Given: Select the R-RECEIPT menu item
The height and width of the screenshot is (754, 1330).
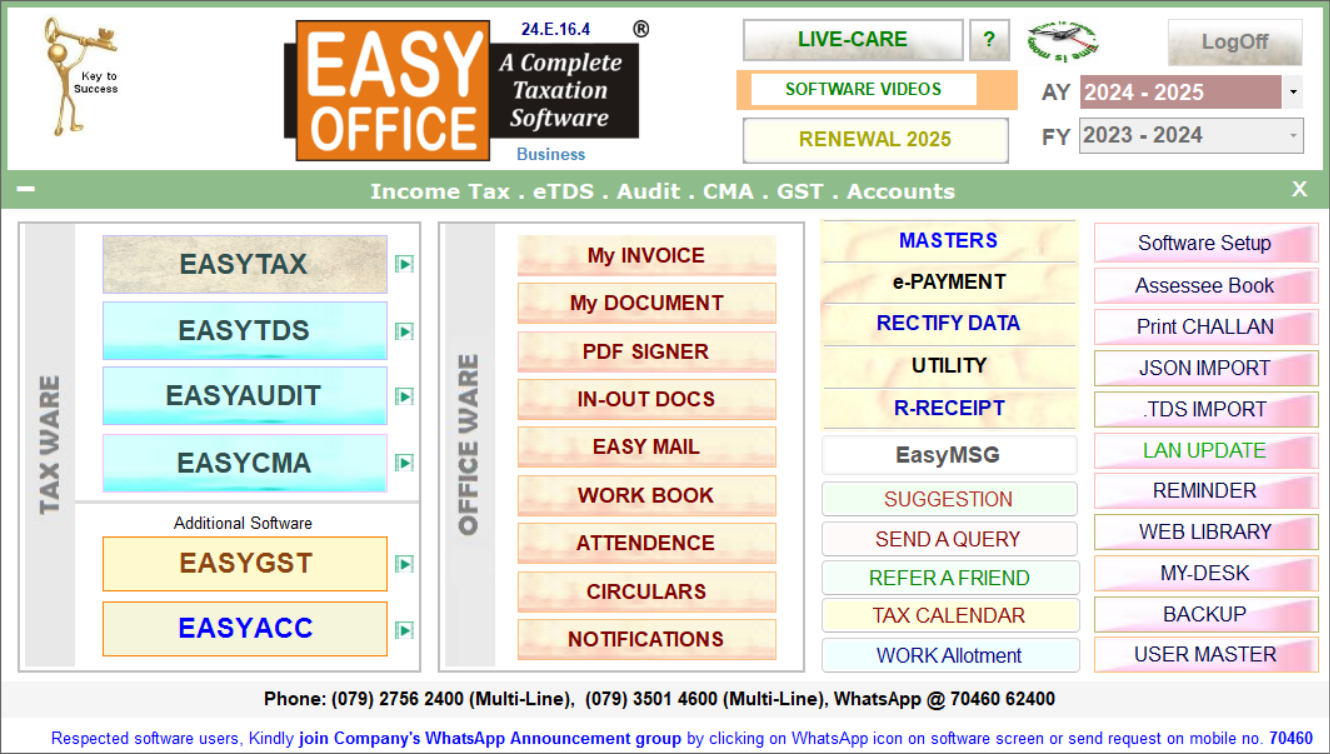Looking at the screenshot, I should click(948, 408).
